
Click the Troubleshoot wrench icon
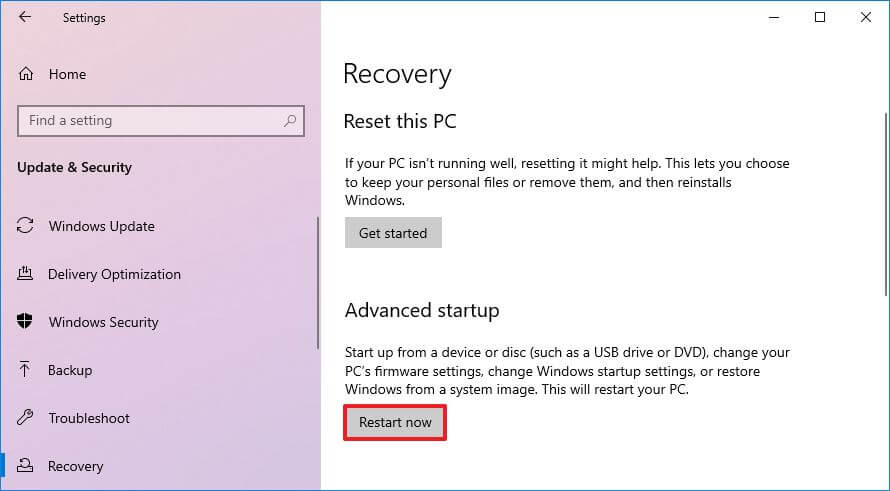26,418
